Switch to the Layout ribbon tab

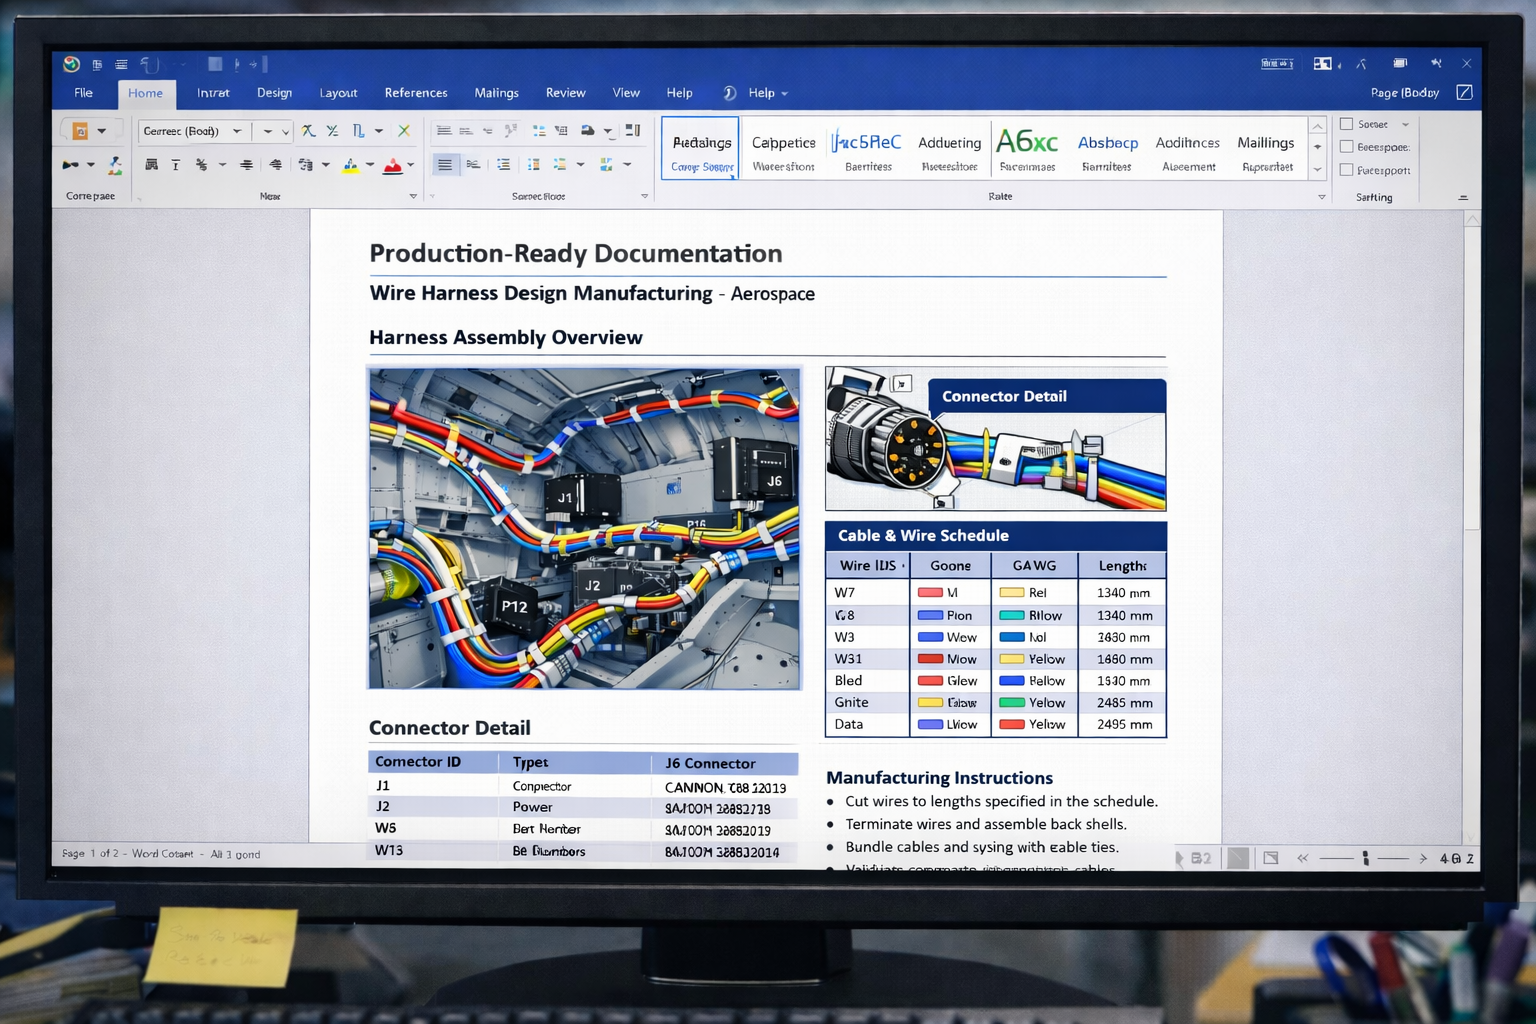[x=338, y=93]
